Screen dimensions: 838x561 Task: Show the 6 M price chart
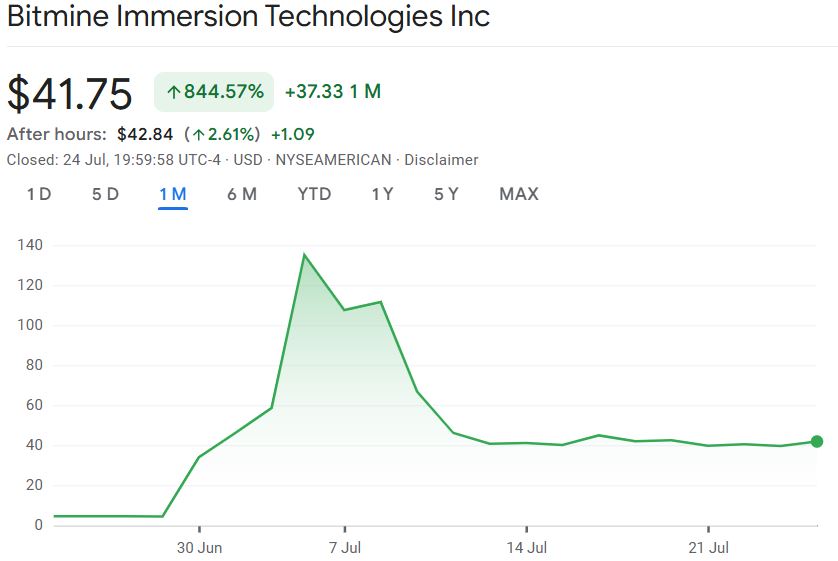242,194
